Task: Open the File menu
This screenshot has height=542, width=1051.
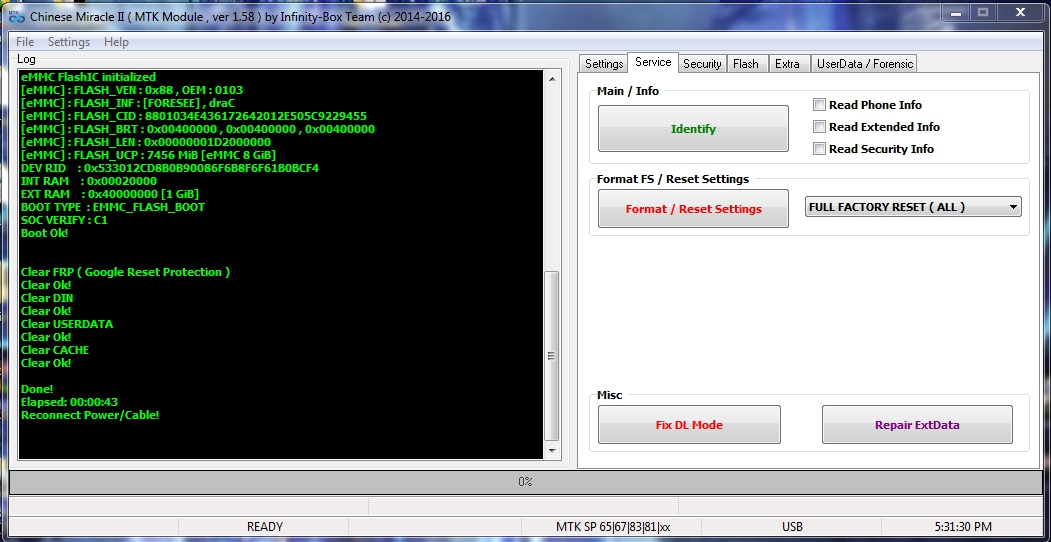Action: click(25, 42)
